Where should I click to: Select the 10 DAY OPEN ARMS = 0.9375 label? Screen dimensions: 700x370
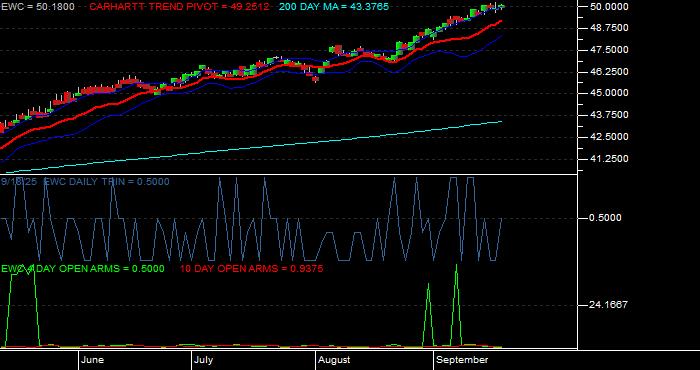pos(251,269)
